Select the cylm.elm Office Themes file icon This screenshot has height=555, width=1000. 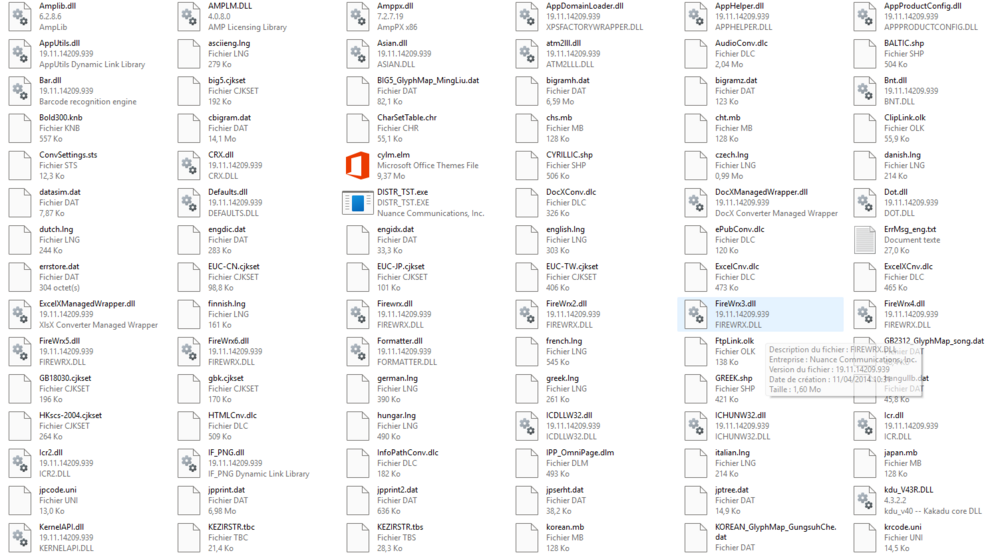(x=357, y=165)
